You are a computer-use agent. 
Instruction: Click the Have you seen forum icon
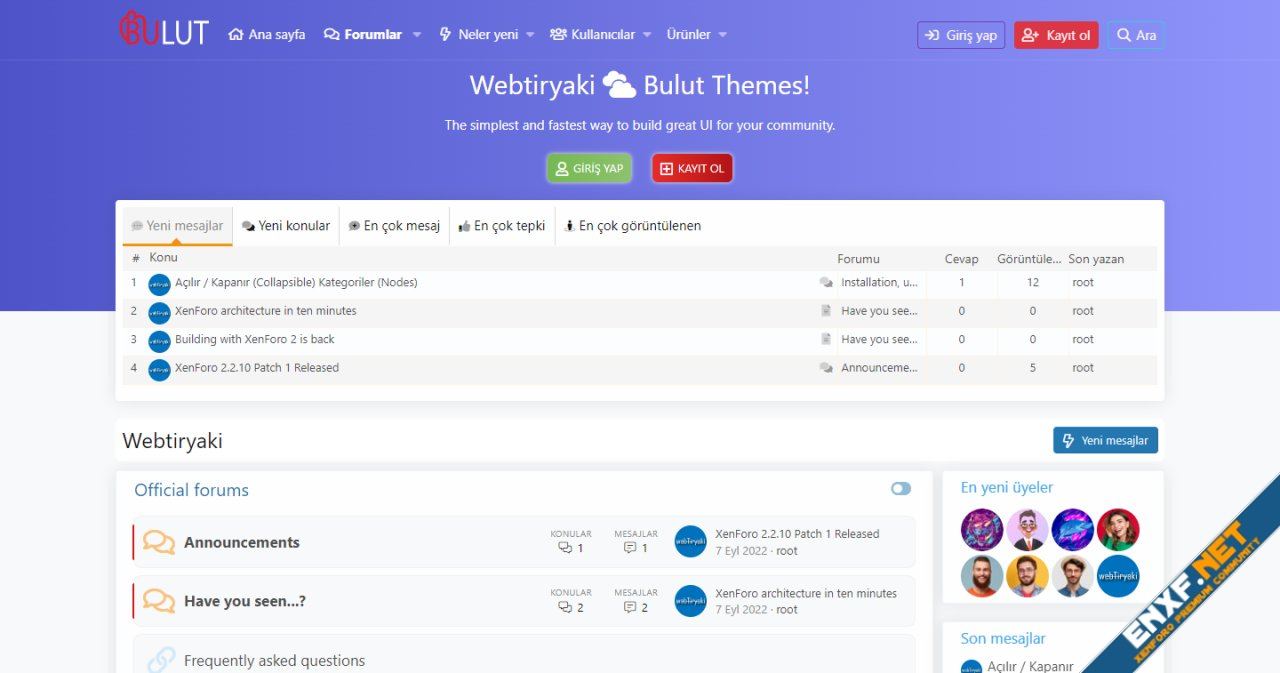158,601
